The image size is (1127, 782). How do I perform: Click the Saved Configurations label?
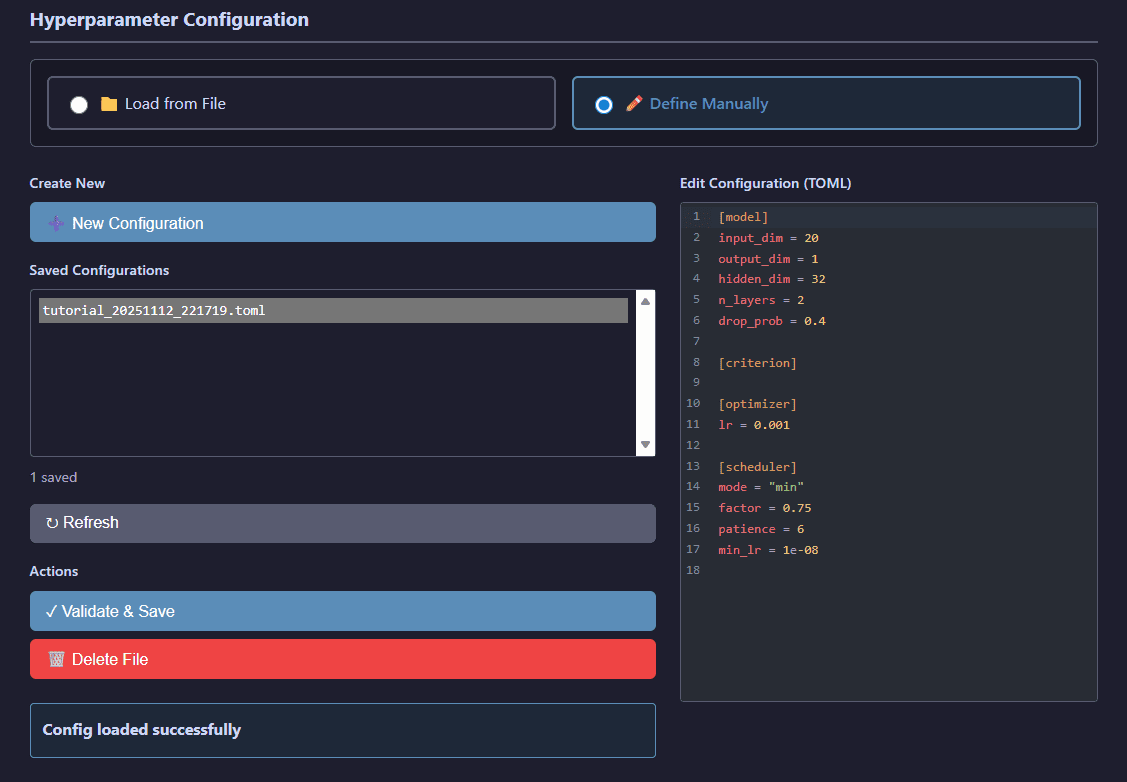pyautogui.click(x=99, y=270)
